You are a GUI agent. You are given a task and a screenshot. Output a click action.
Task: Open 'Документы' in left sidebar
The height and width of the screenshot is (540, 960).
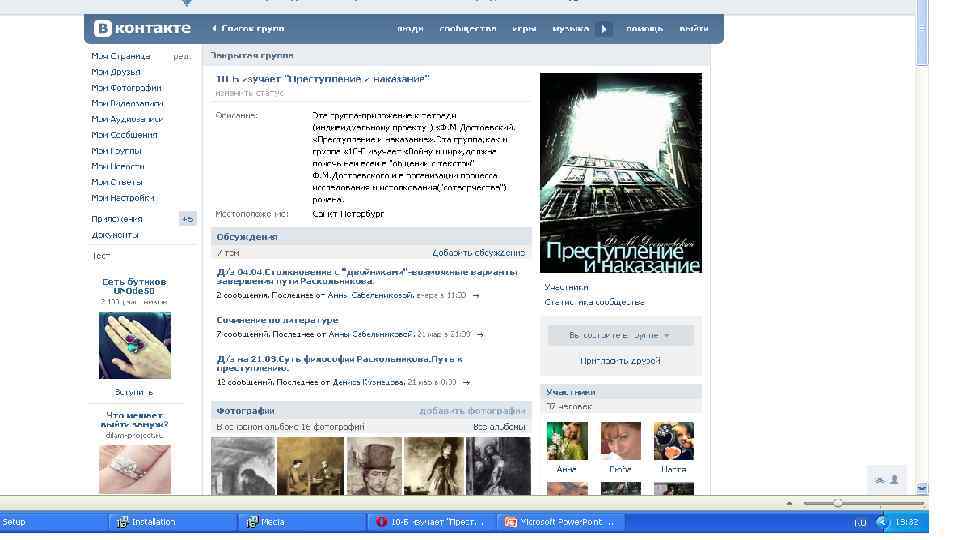(115, 235)
